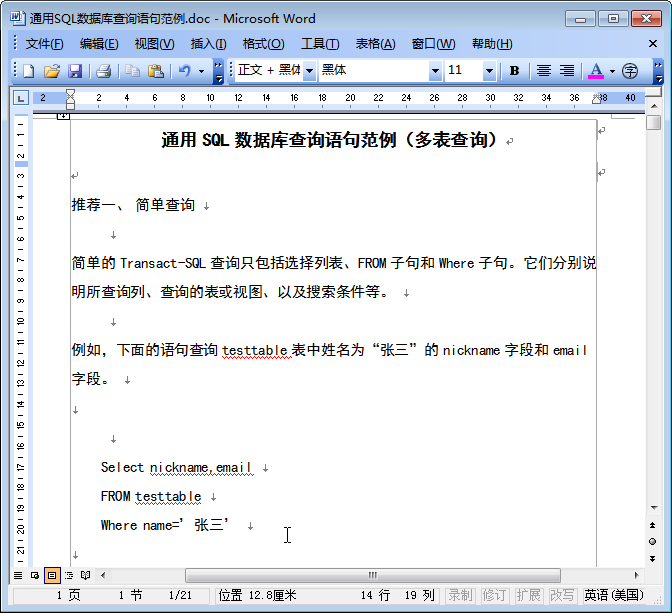Click the horizontal scrollbar thumb
This screenshot has height=613, width=672.
(373, 575)
